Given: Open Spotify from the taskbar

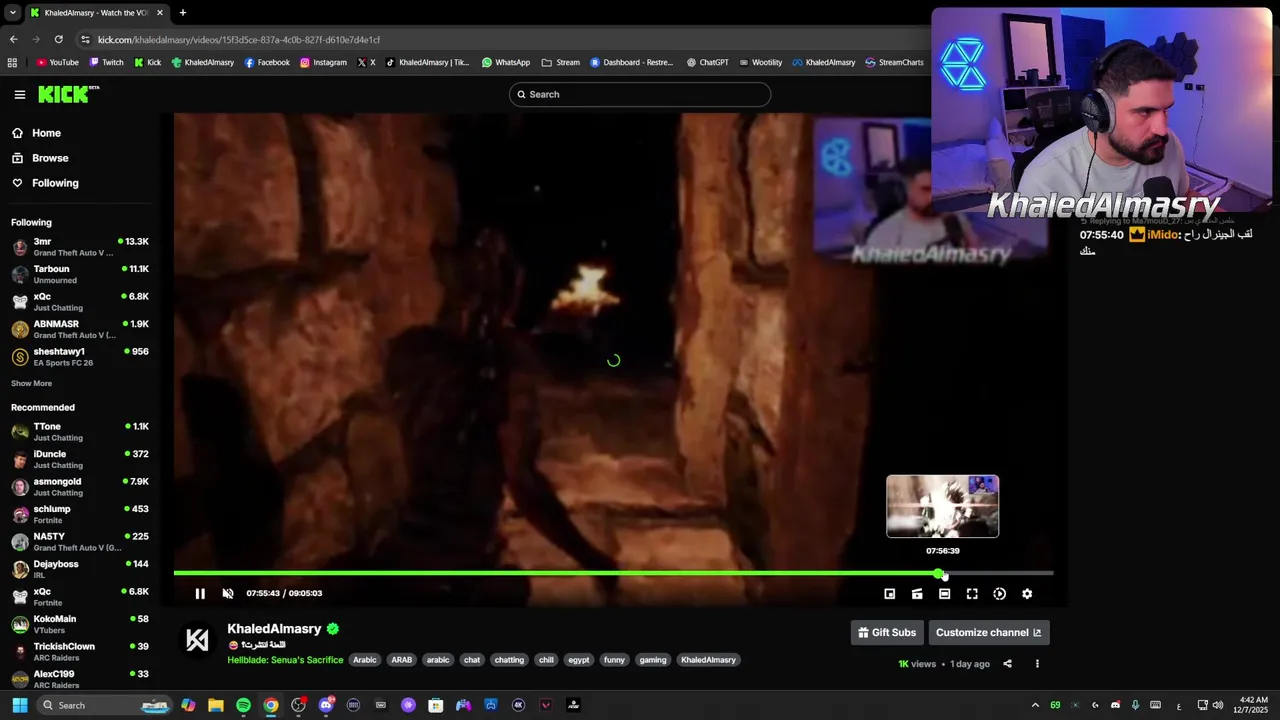Looking at the screenshot, I should pyautogui.click(x=243, y=705).
